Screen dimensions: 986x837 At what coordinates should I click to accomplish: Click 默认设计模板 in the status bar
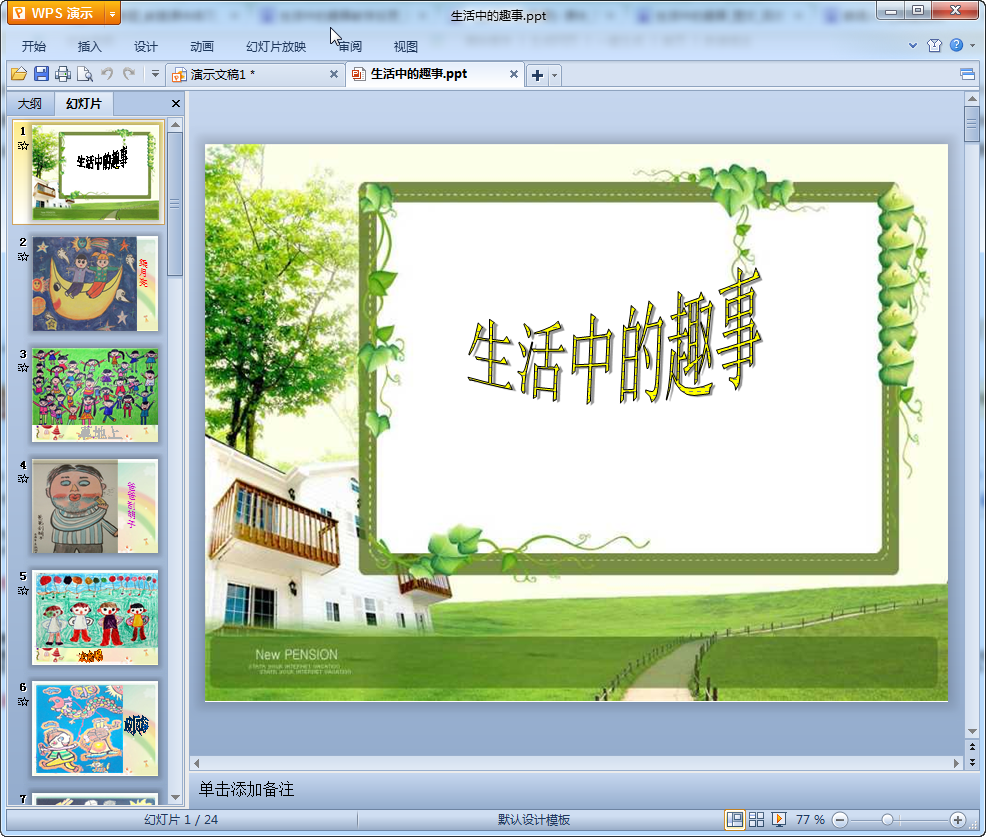pos(534,820)
